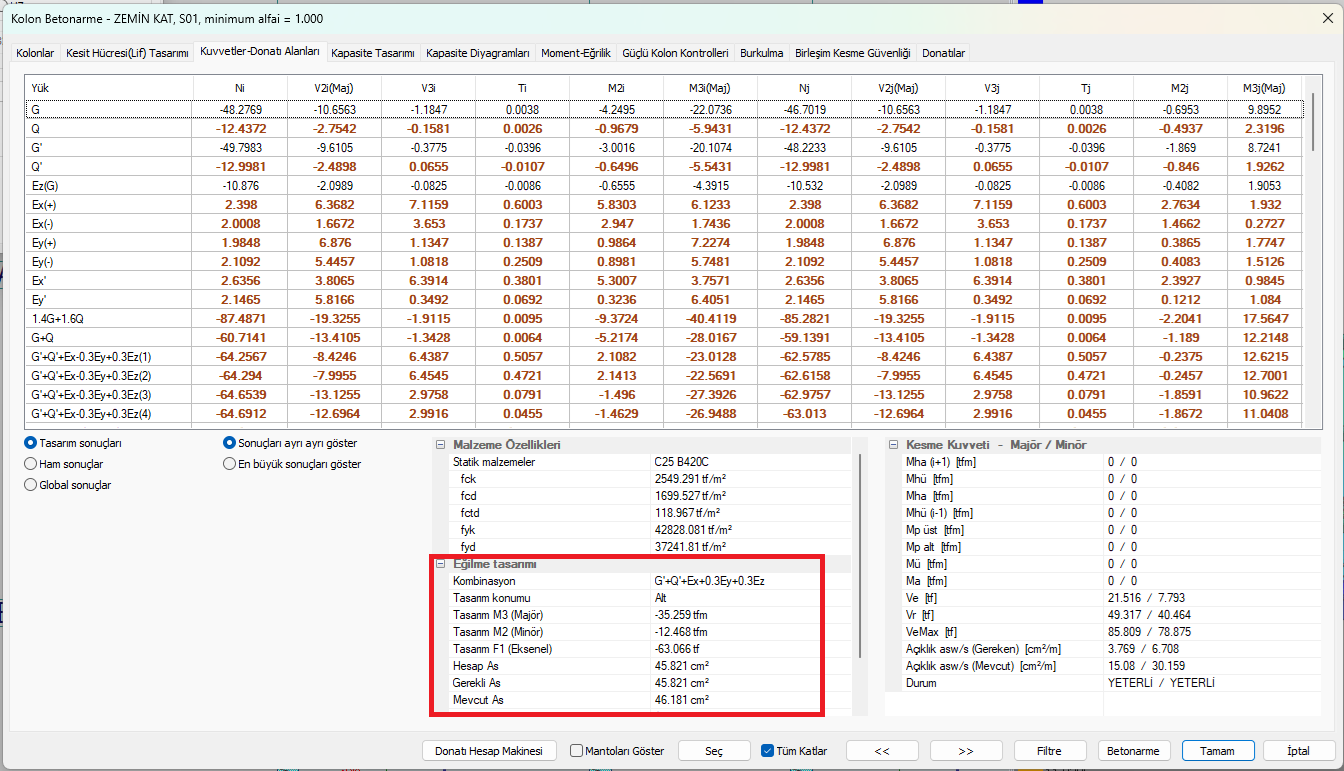
Task: Open the Kapasite Tasarımı tab
Action: click(x=373, y=53)
